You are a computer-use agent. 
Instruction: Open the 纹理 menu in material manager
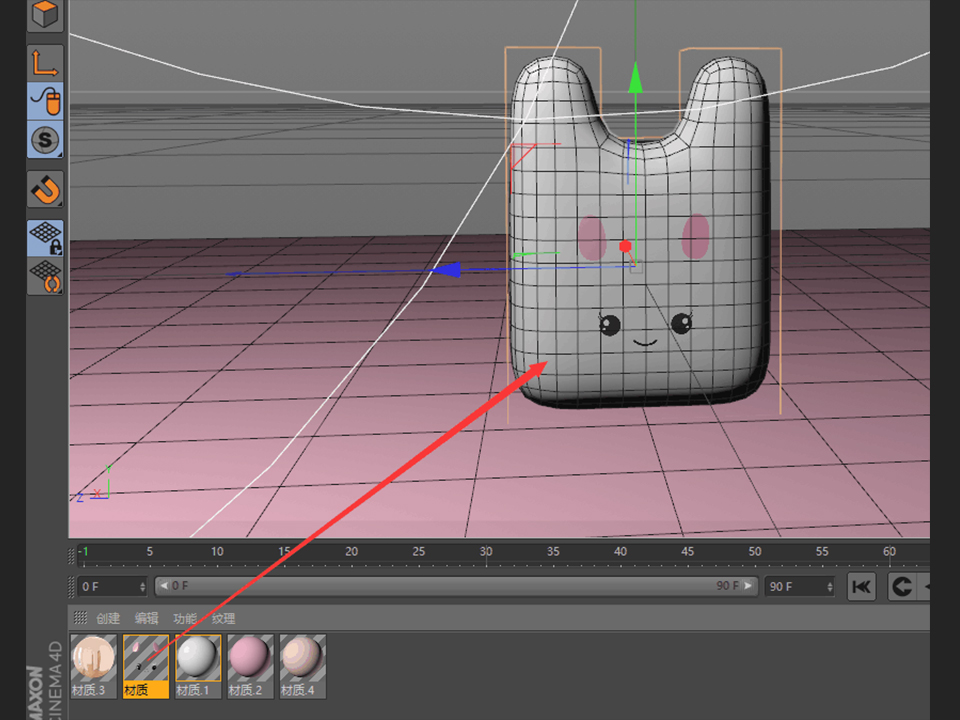[224, 619]
